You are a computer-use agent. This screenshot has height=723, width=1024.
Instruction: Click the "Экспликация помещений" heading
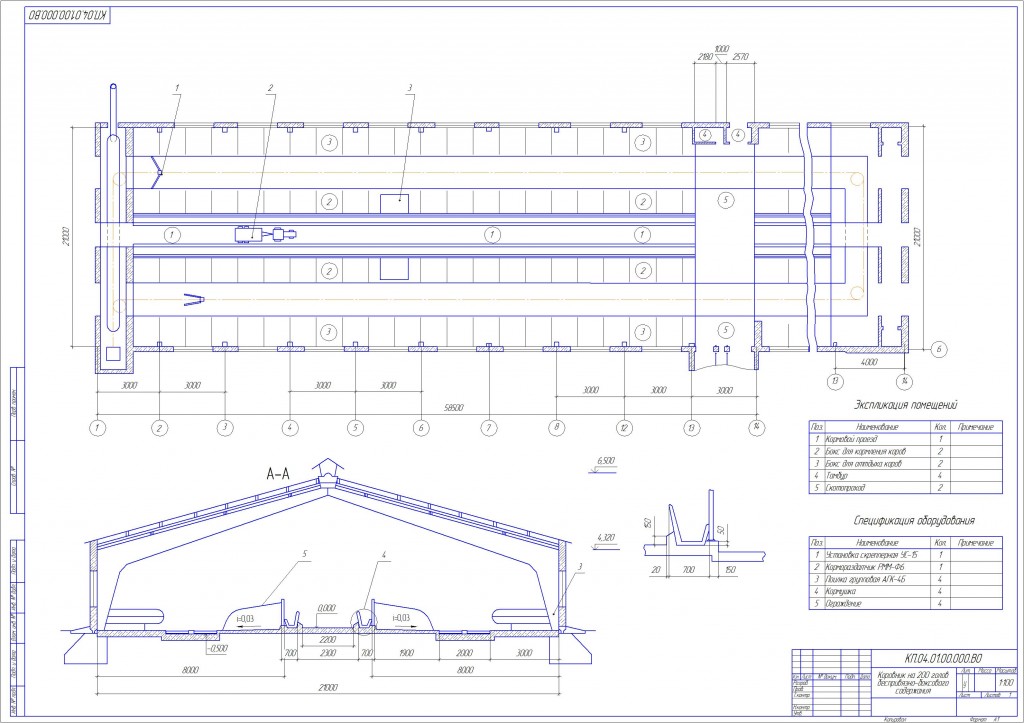coord(906,405)
